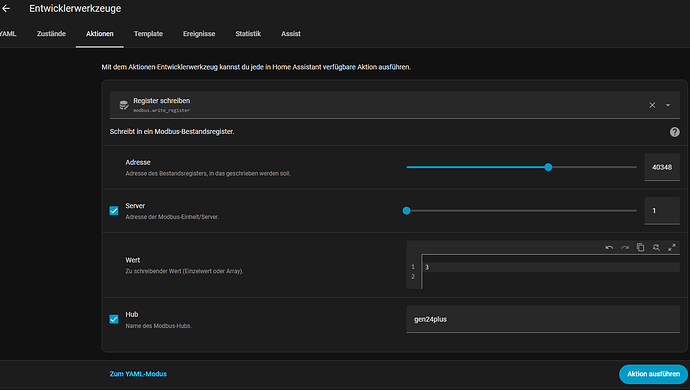Uncheck the Hub checkbox

(114, 319)
